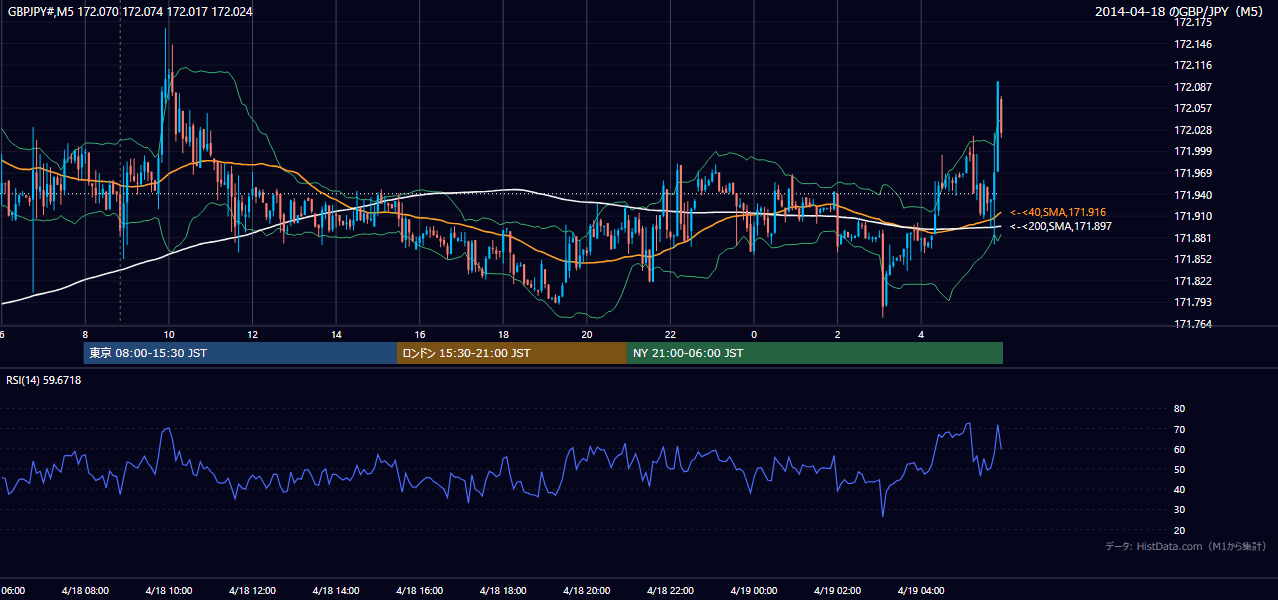The image size is (1278, 600).
Task: Click the 40 SMA 171.916 orange label
Action: coord(1058,212)
